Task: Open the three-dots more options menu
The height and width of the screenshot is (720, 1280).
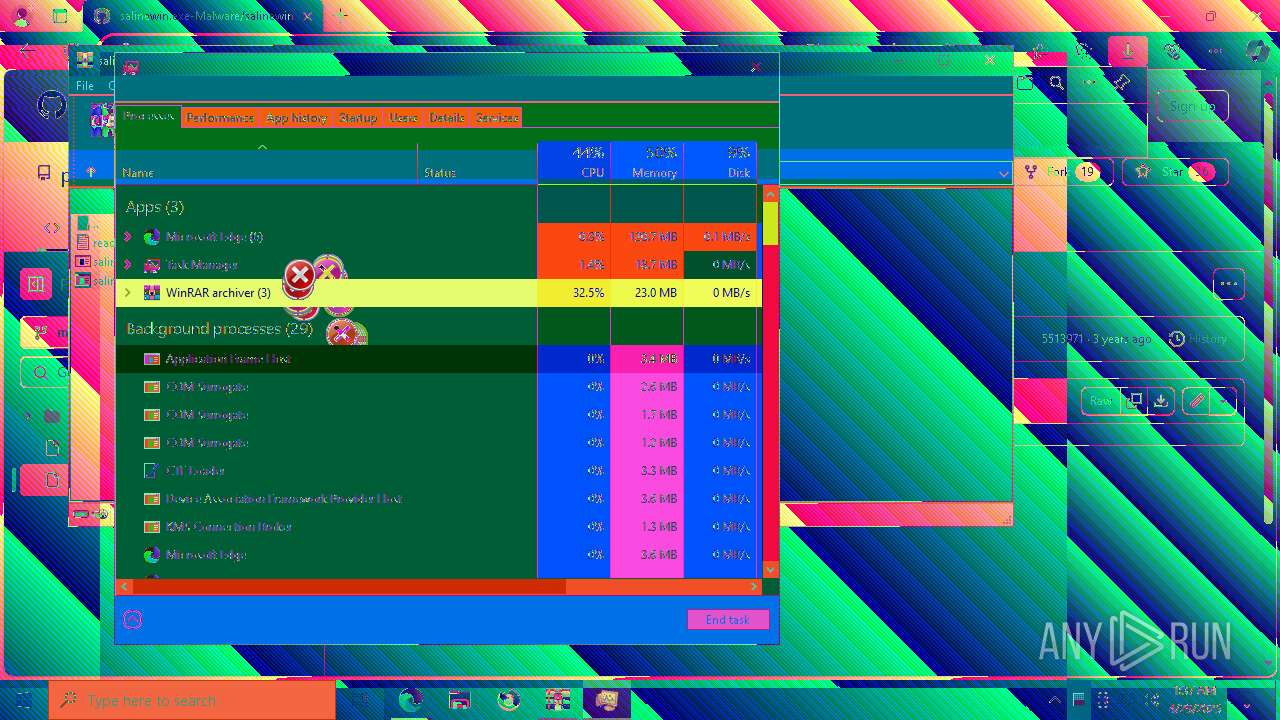Action: pos(1229,284)
